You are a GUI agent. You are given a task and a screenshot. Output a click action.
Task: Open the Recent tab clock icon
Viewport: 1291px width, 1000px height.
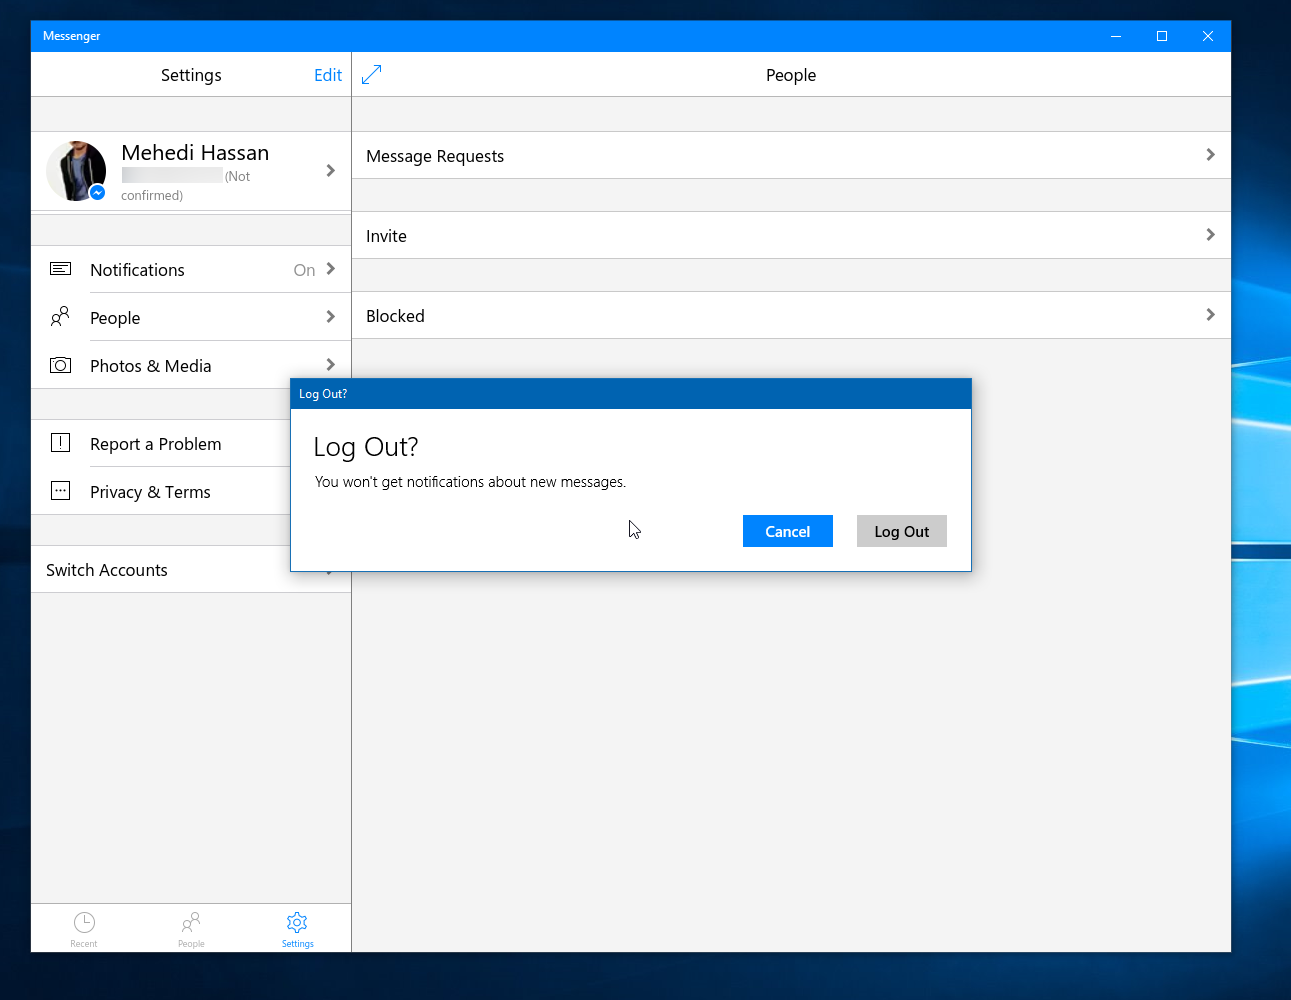(84, 922)
